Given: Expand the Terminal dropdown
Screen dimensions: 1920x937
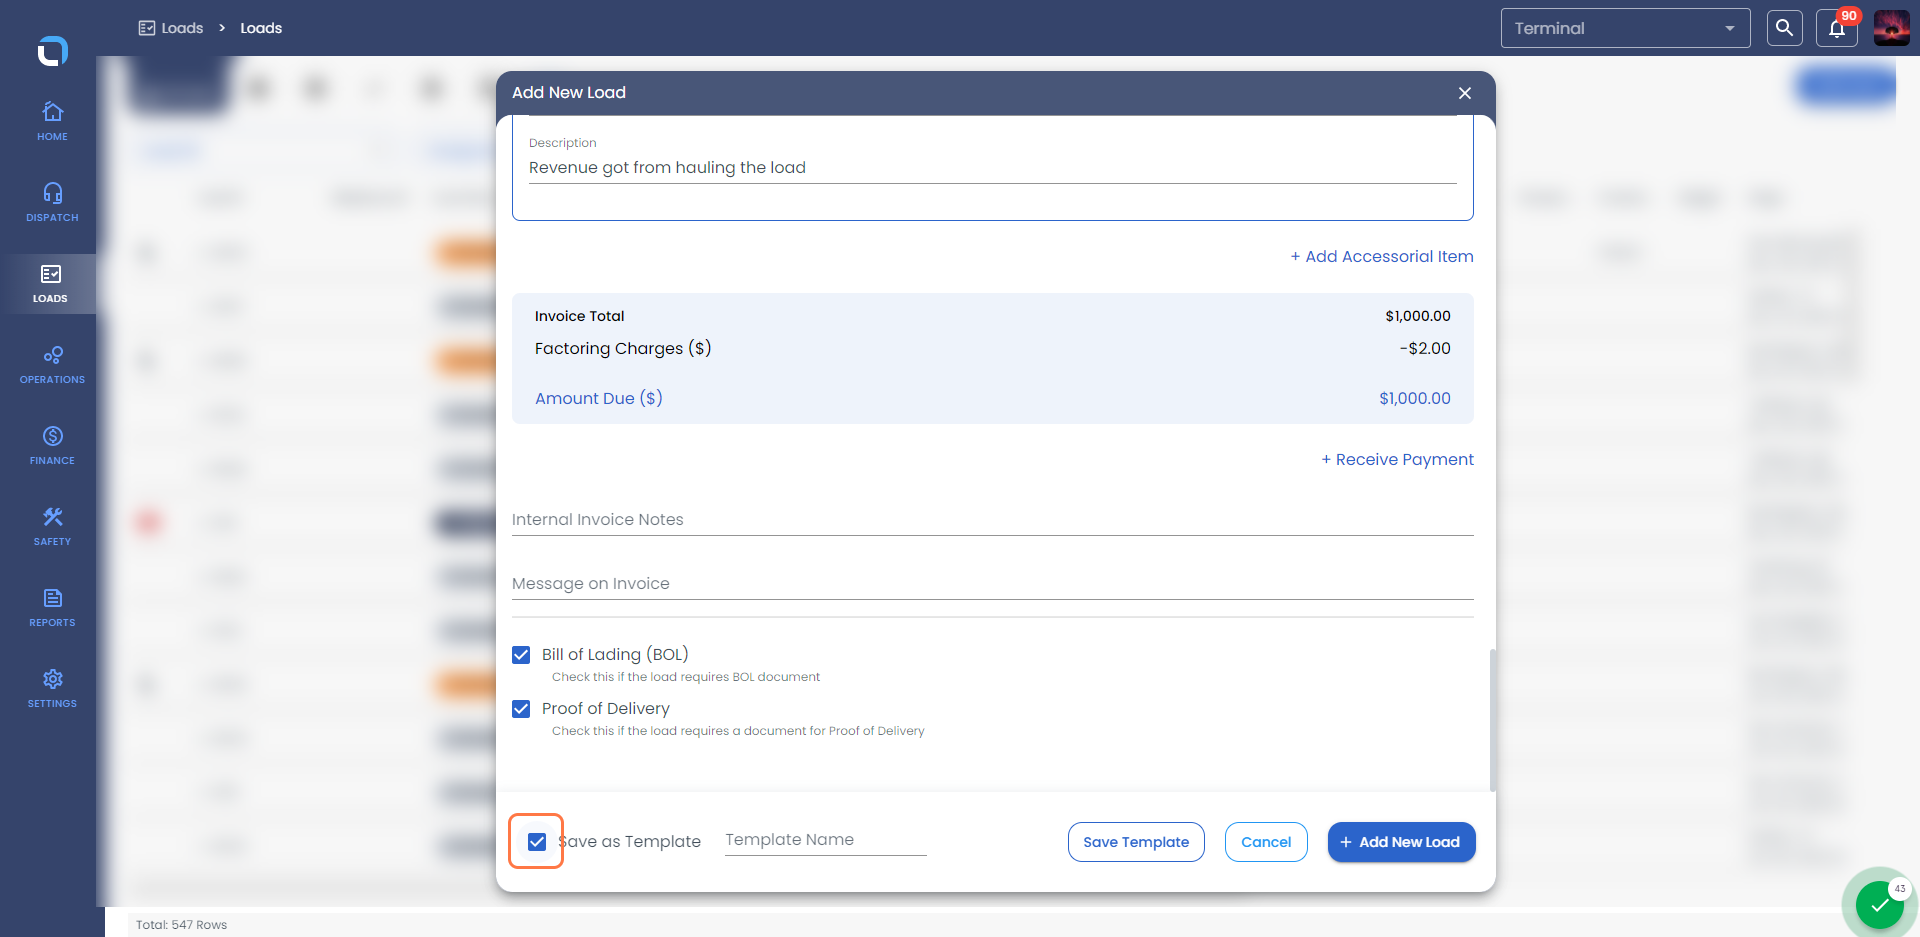Looking at the screenshot, I should 1625,28.
